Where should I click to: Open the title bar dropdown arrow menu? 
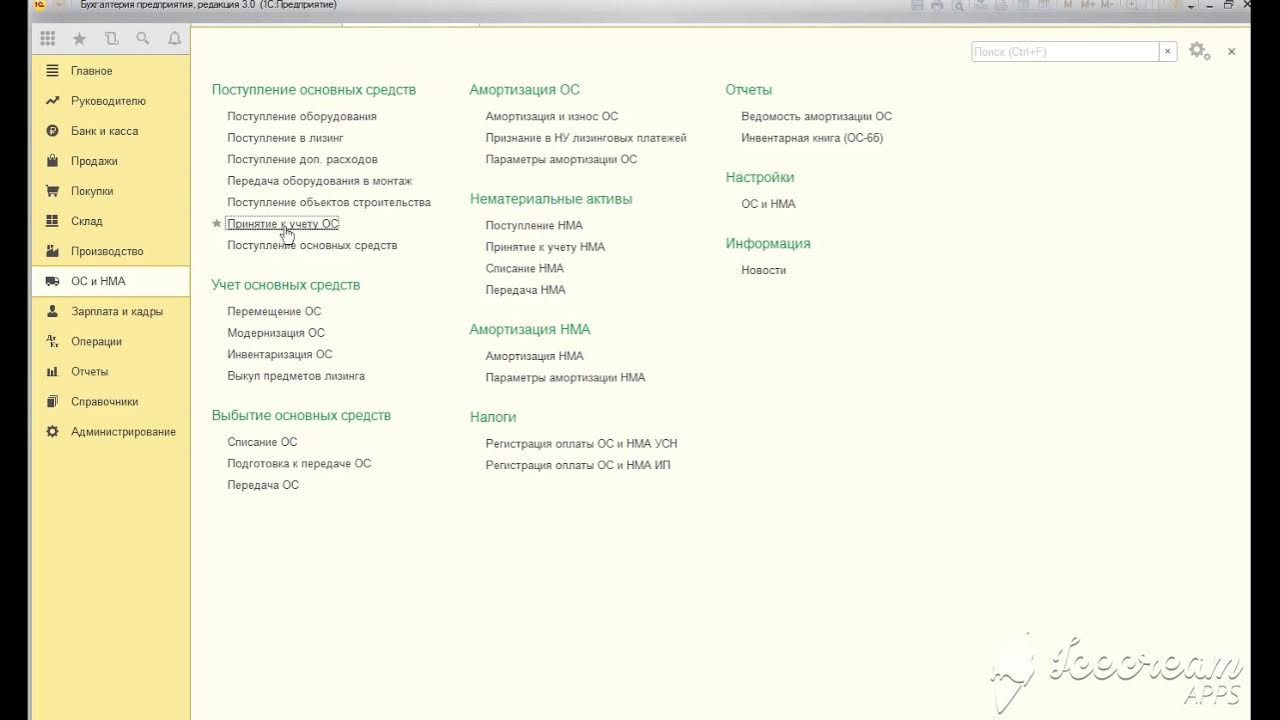(x=1191, y=6)
